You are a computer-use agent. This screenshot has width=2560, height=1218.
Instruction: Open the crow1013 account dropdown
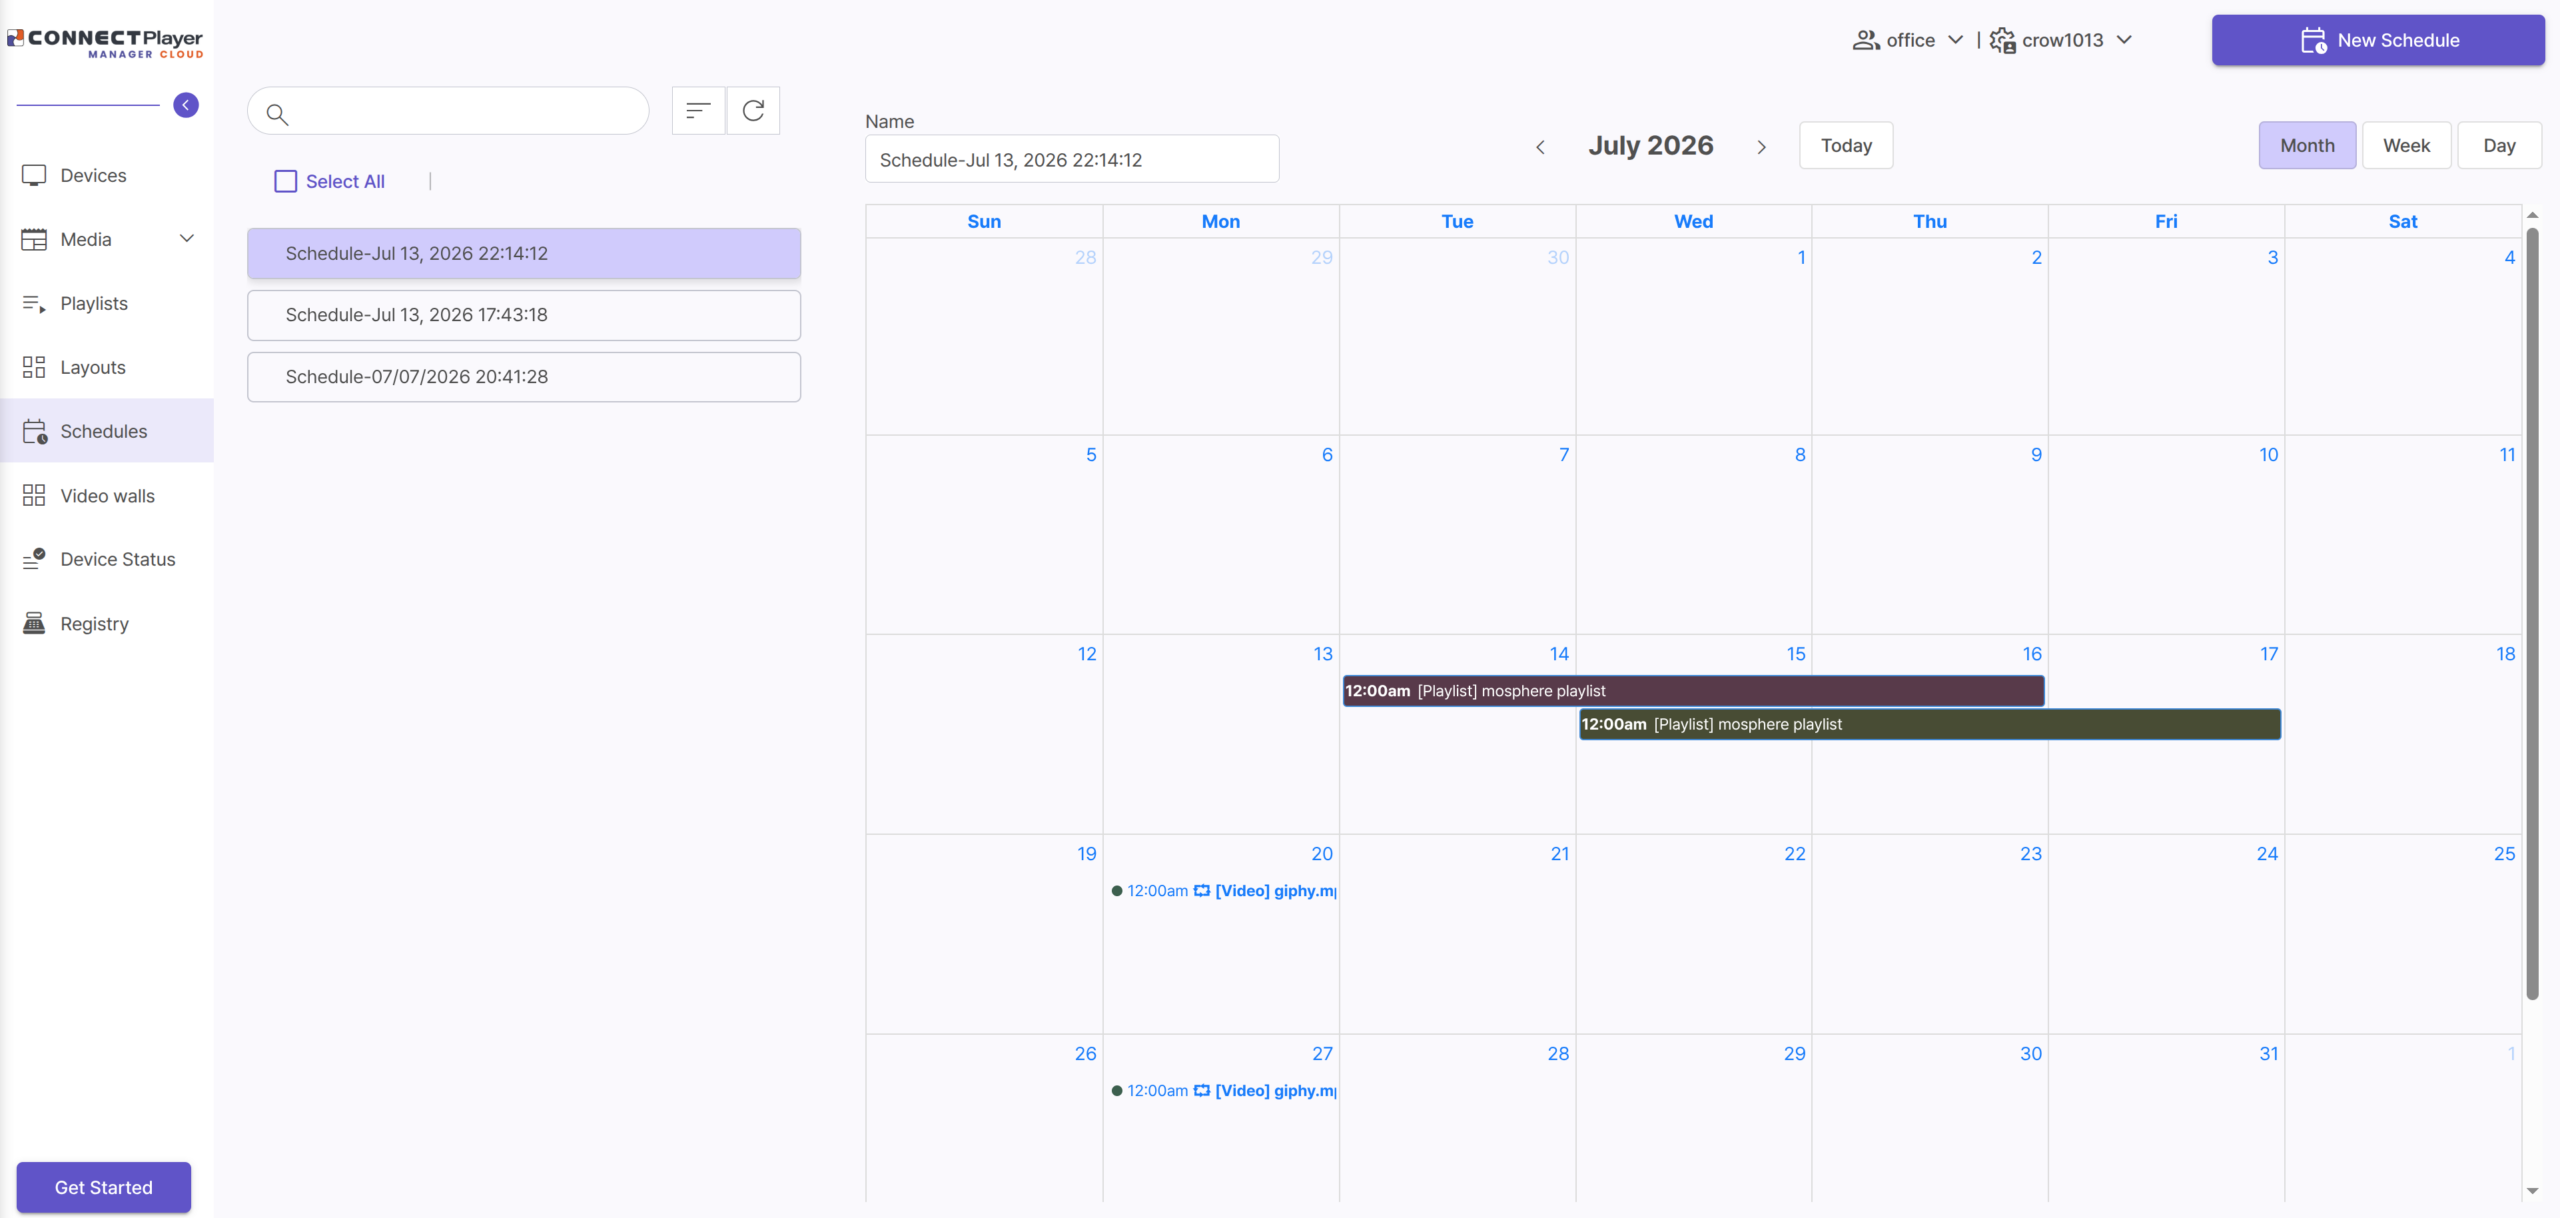click(x=2061, y=40)
